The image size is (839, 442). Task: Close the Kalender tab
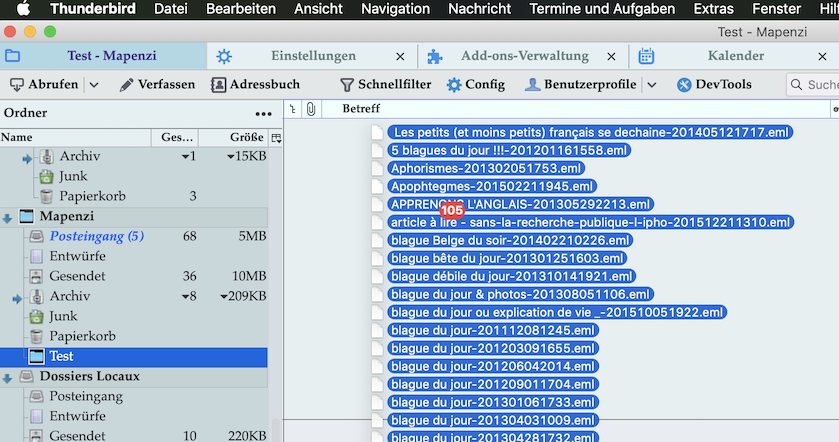pyautogui.click(x=822, y=56)
